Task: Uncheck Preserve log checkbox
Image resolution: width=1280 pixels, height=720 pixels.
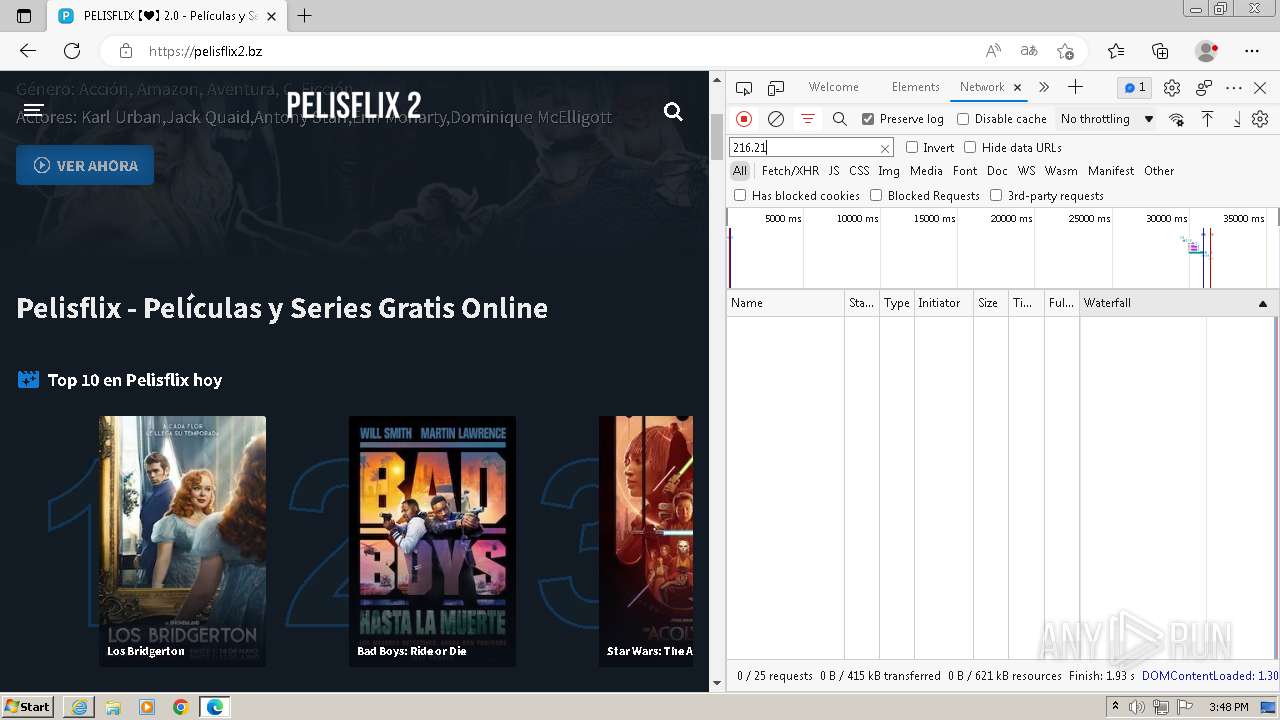Action: [868, 119]
